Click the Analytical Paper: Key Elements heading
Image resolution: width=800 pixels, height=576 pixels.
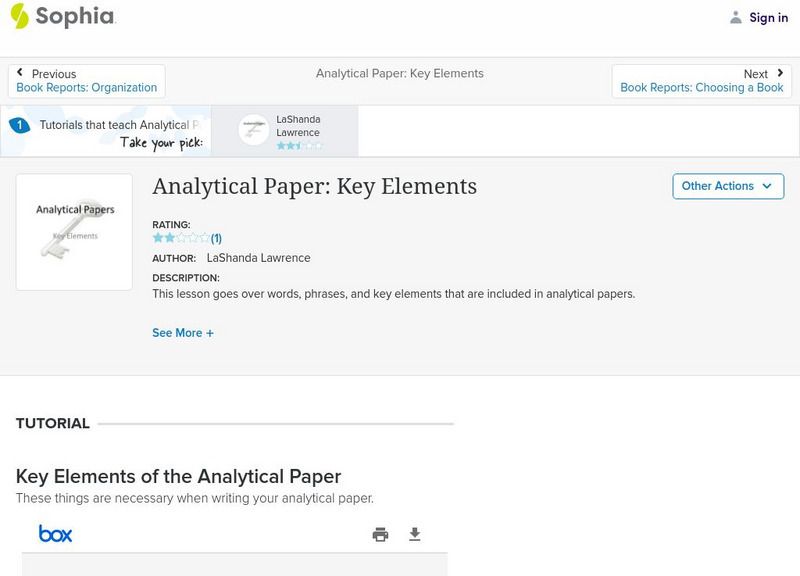click(x=314, y=187)
